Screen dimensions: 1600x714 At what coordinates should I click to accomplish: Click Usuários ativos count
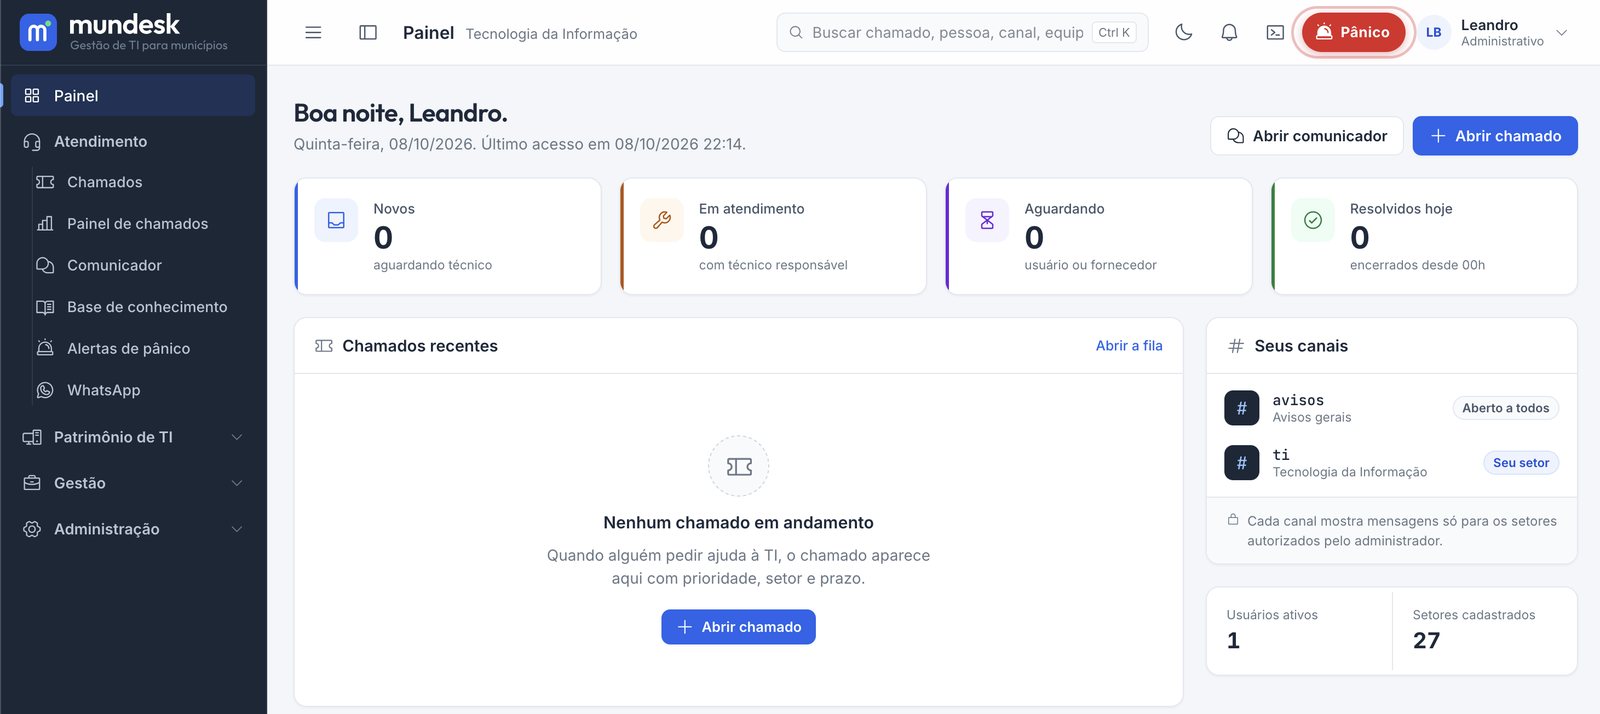1234,640
